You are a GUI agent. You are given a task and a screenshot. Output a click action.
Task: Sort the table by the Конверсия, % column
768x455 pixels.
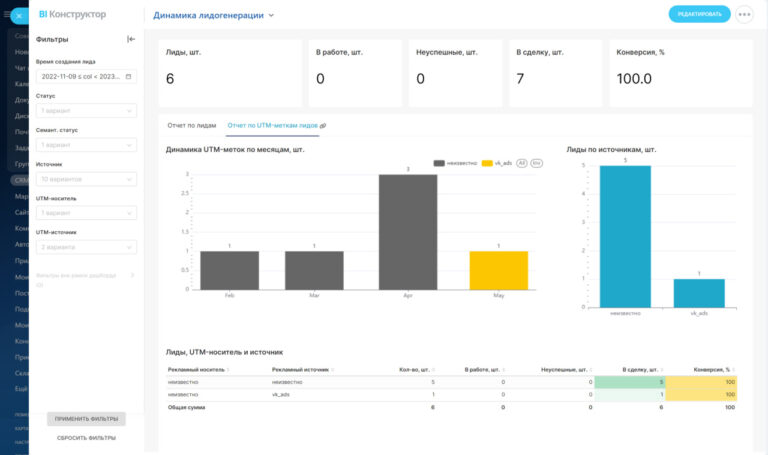point(714,370)
